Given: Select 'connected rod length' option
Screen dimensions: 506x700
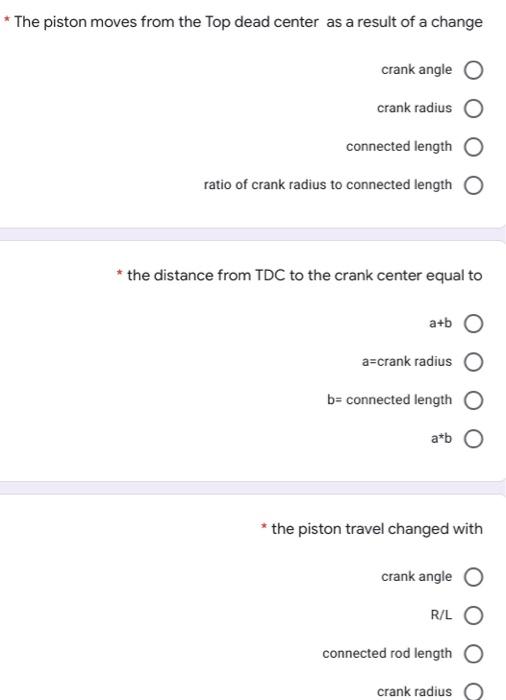Looking at the screenshot, I should [x=473, y=654].
